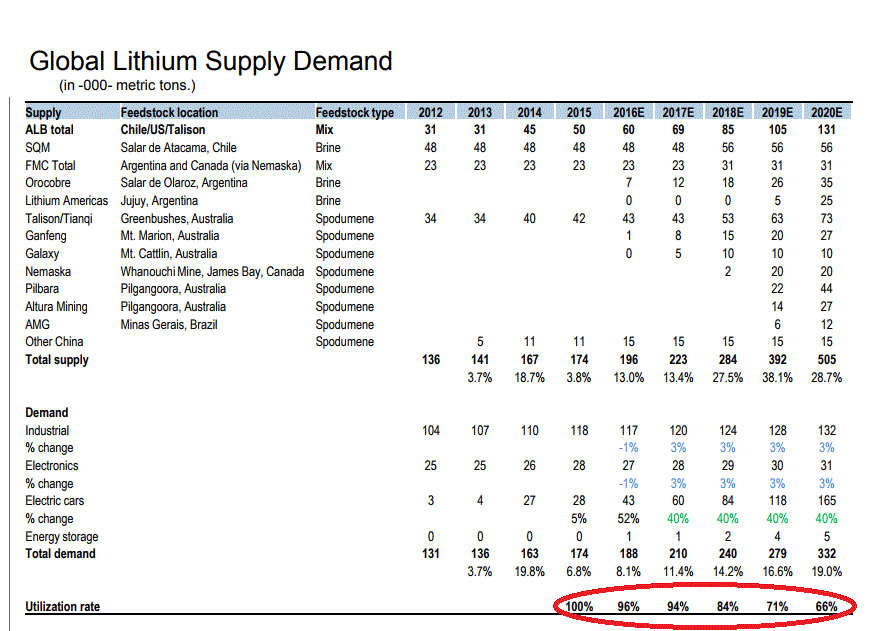Click the 'Global Lithium Supply Demand' title
Image resolution: width=878 pixels, height=631 pixels.
pos(211,61)
